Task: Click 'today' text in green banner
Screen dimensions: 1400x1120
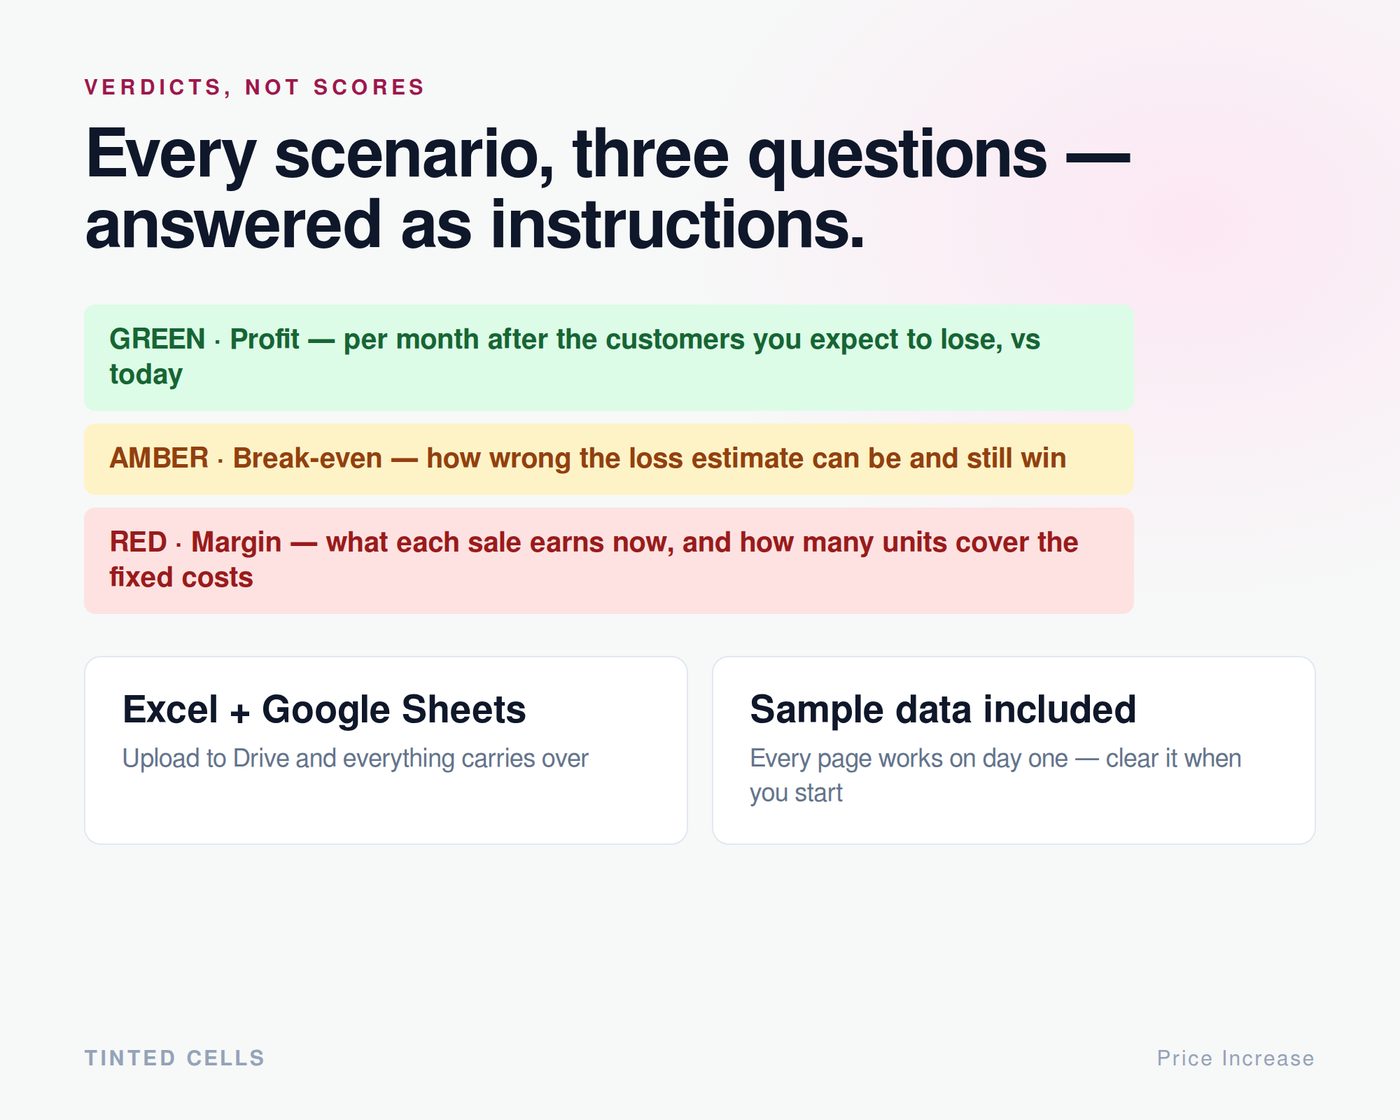Action: click(146, 374)
